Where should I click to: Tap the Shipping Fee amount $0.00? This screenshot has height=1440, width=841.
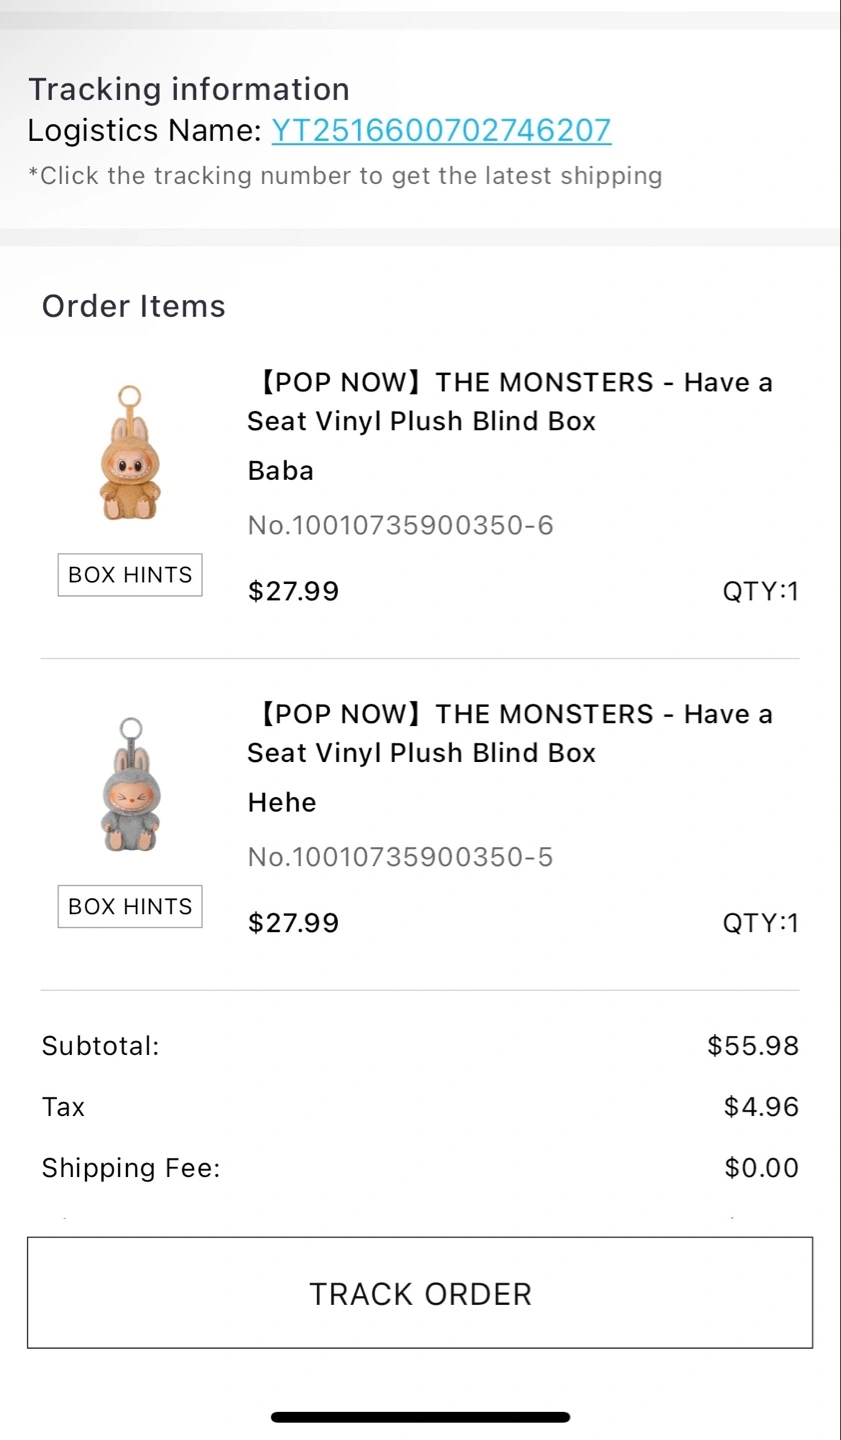tap(761, 1168)
